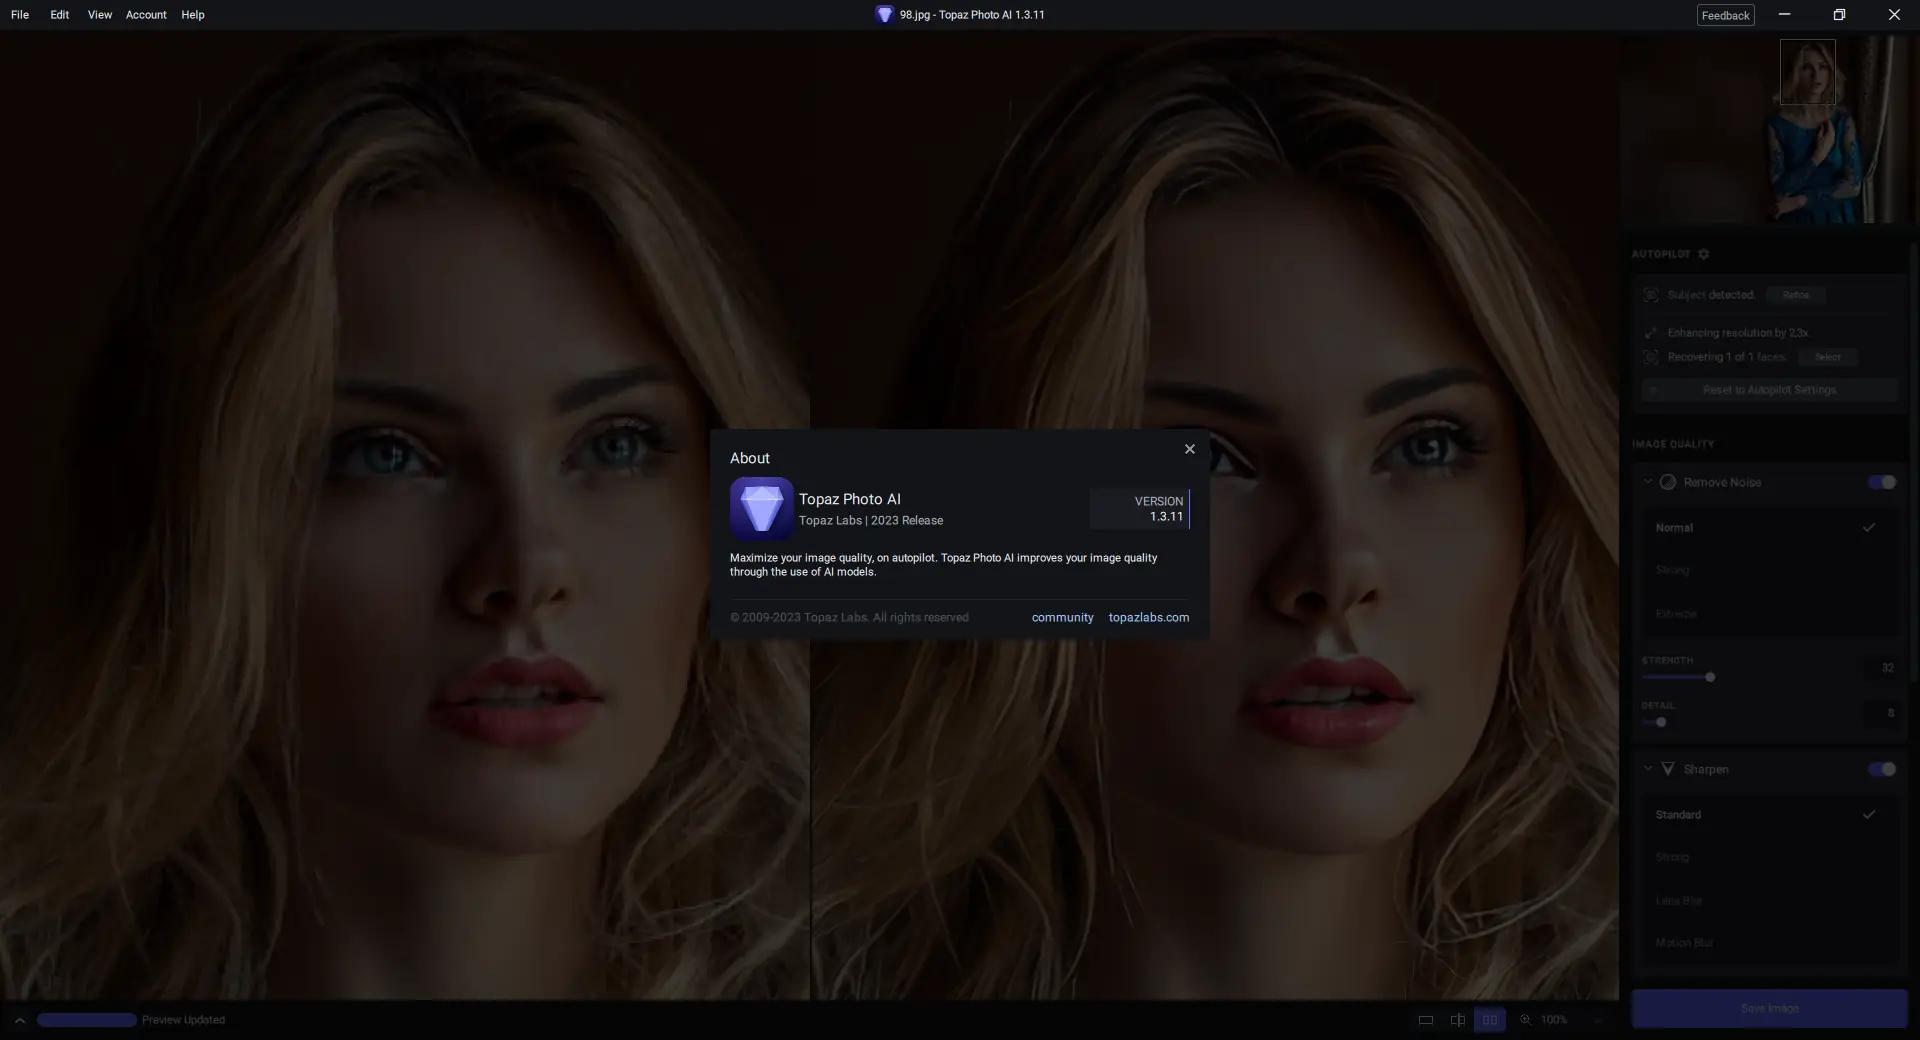Expand the bottom-left status panel chevron
This screenshot has width=1920, height=1040.
click(x=20, y=1020)
